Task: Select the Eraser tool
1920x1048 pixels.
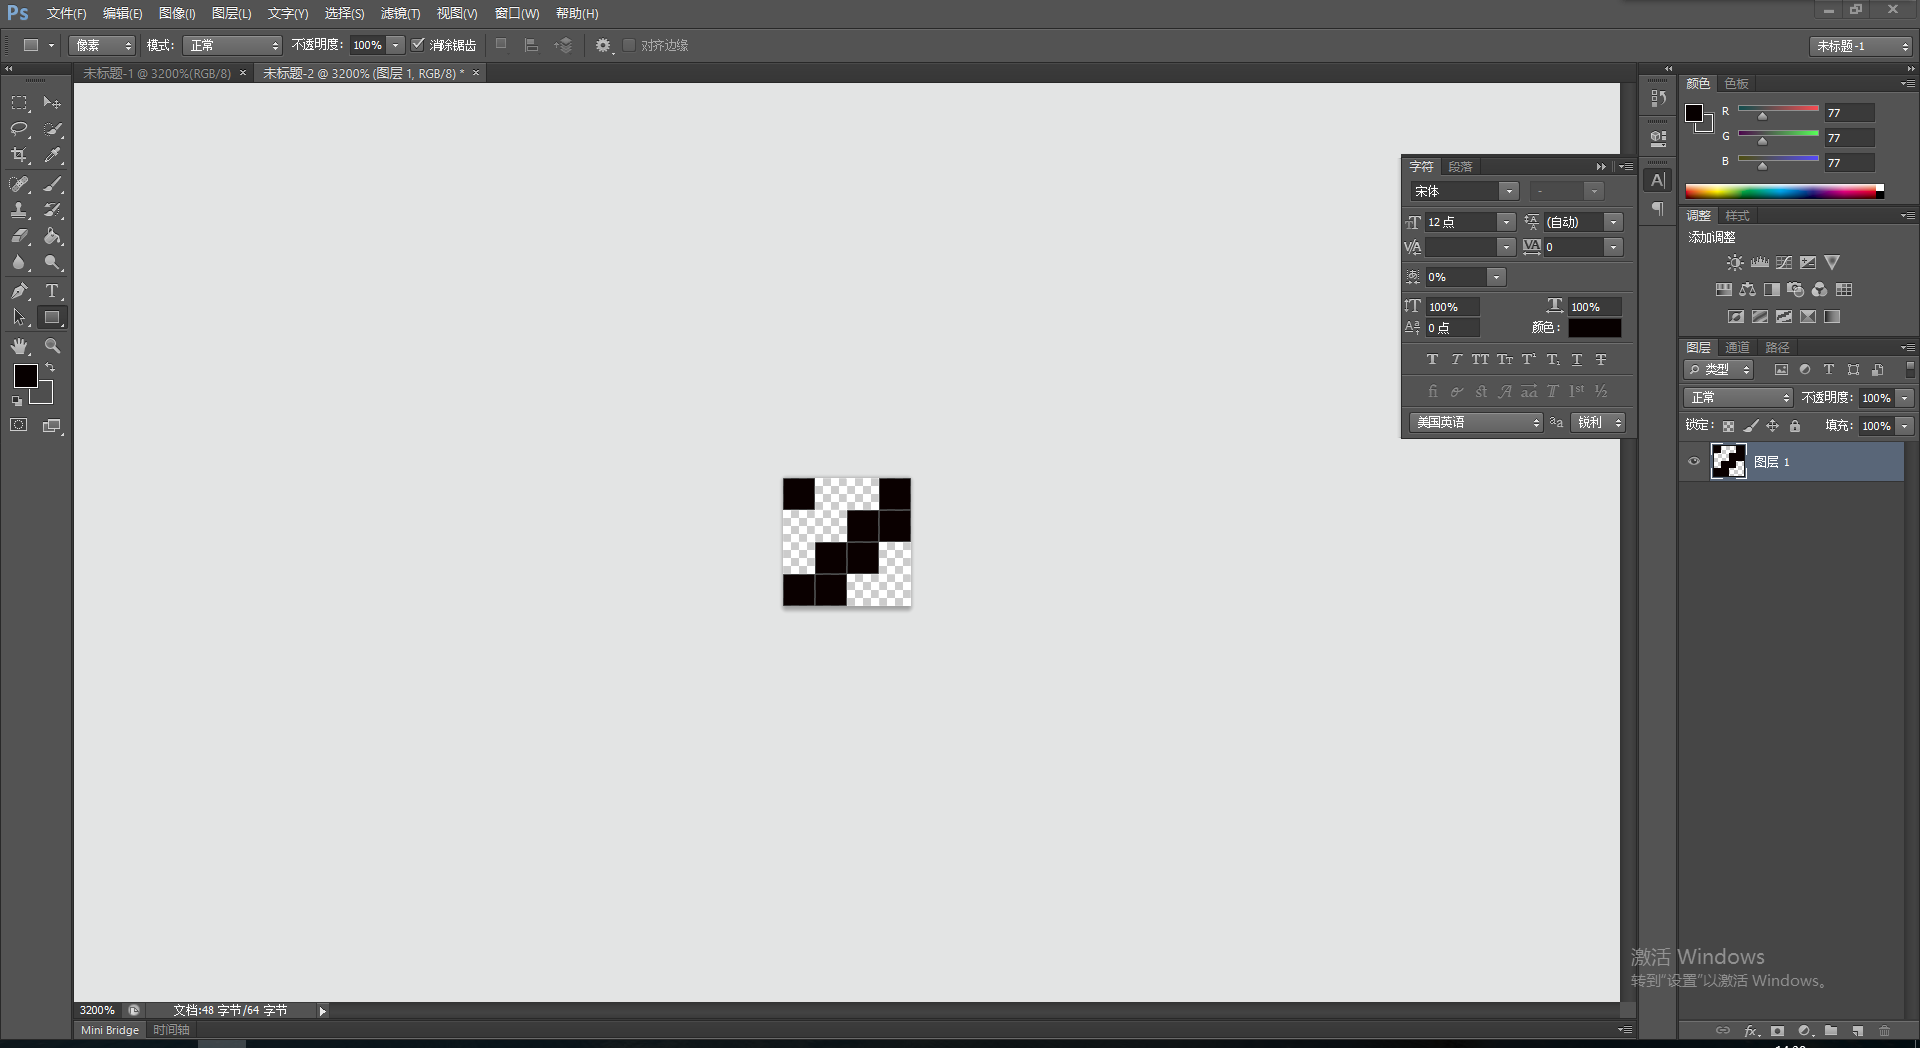Action: pyautogui.click(x=19, y=236)
